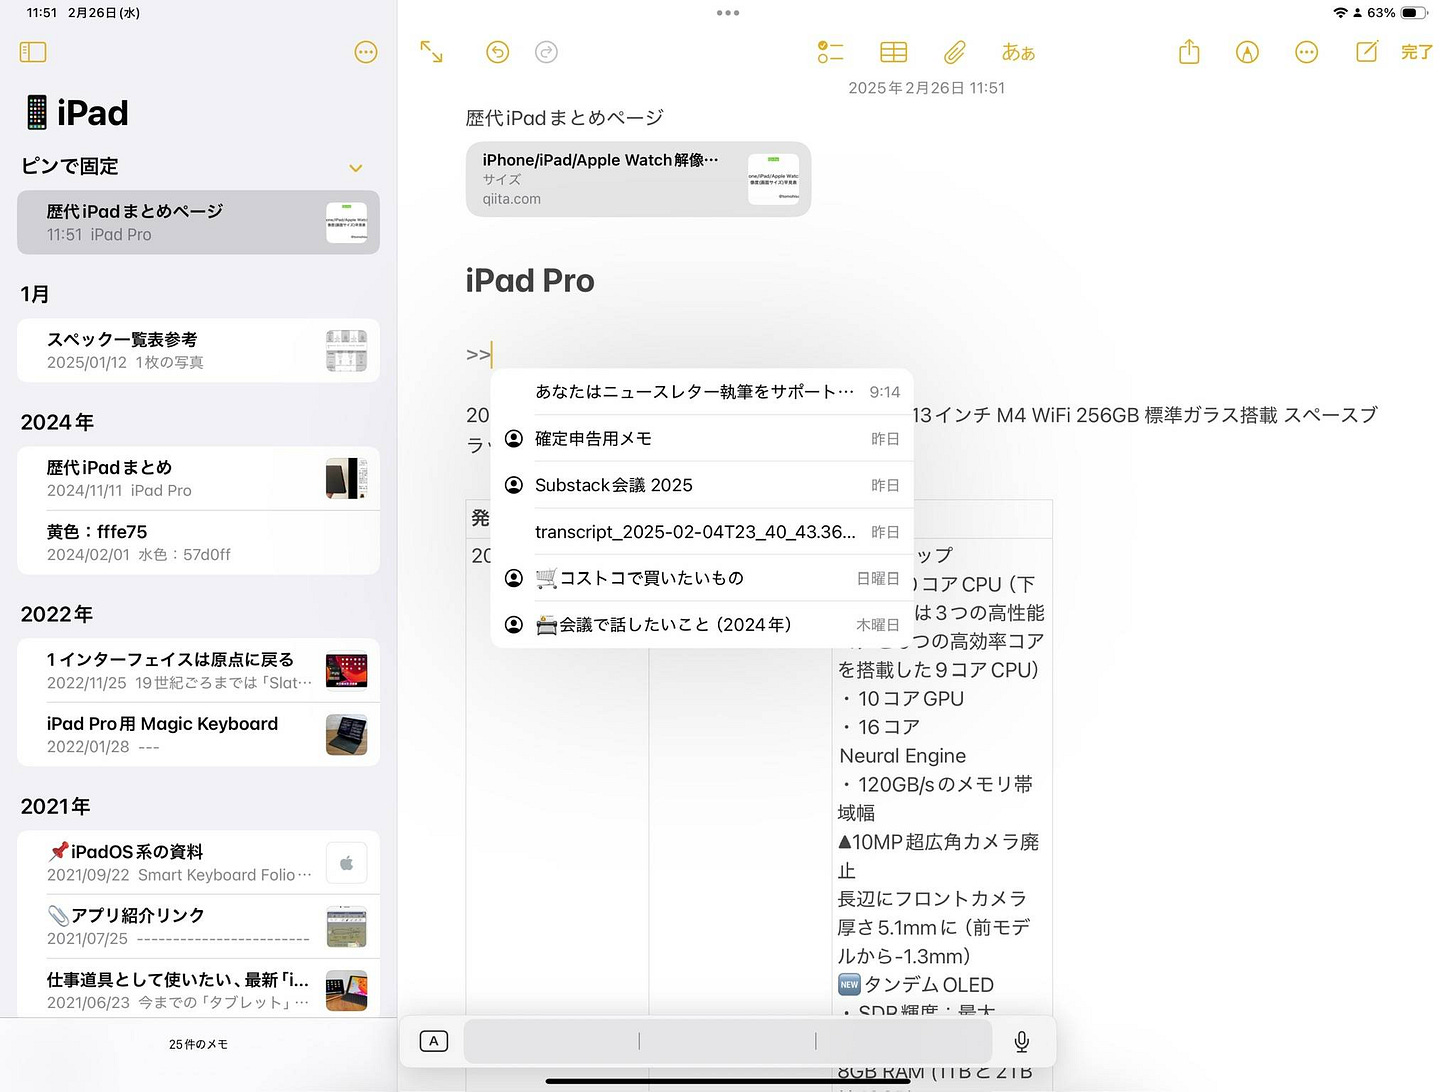Select suggestion コストコで買いたいもの

(x=702, y=578)
